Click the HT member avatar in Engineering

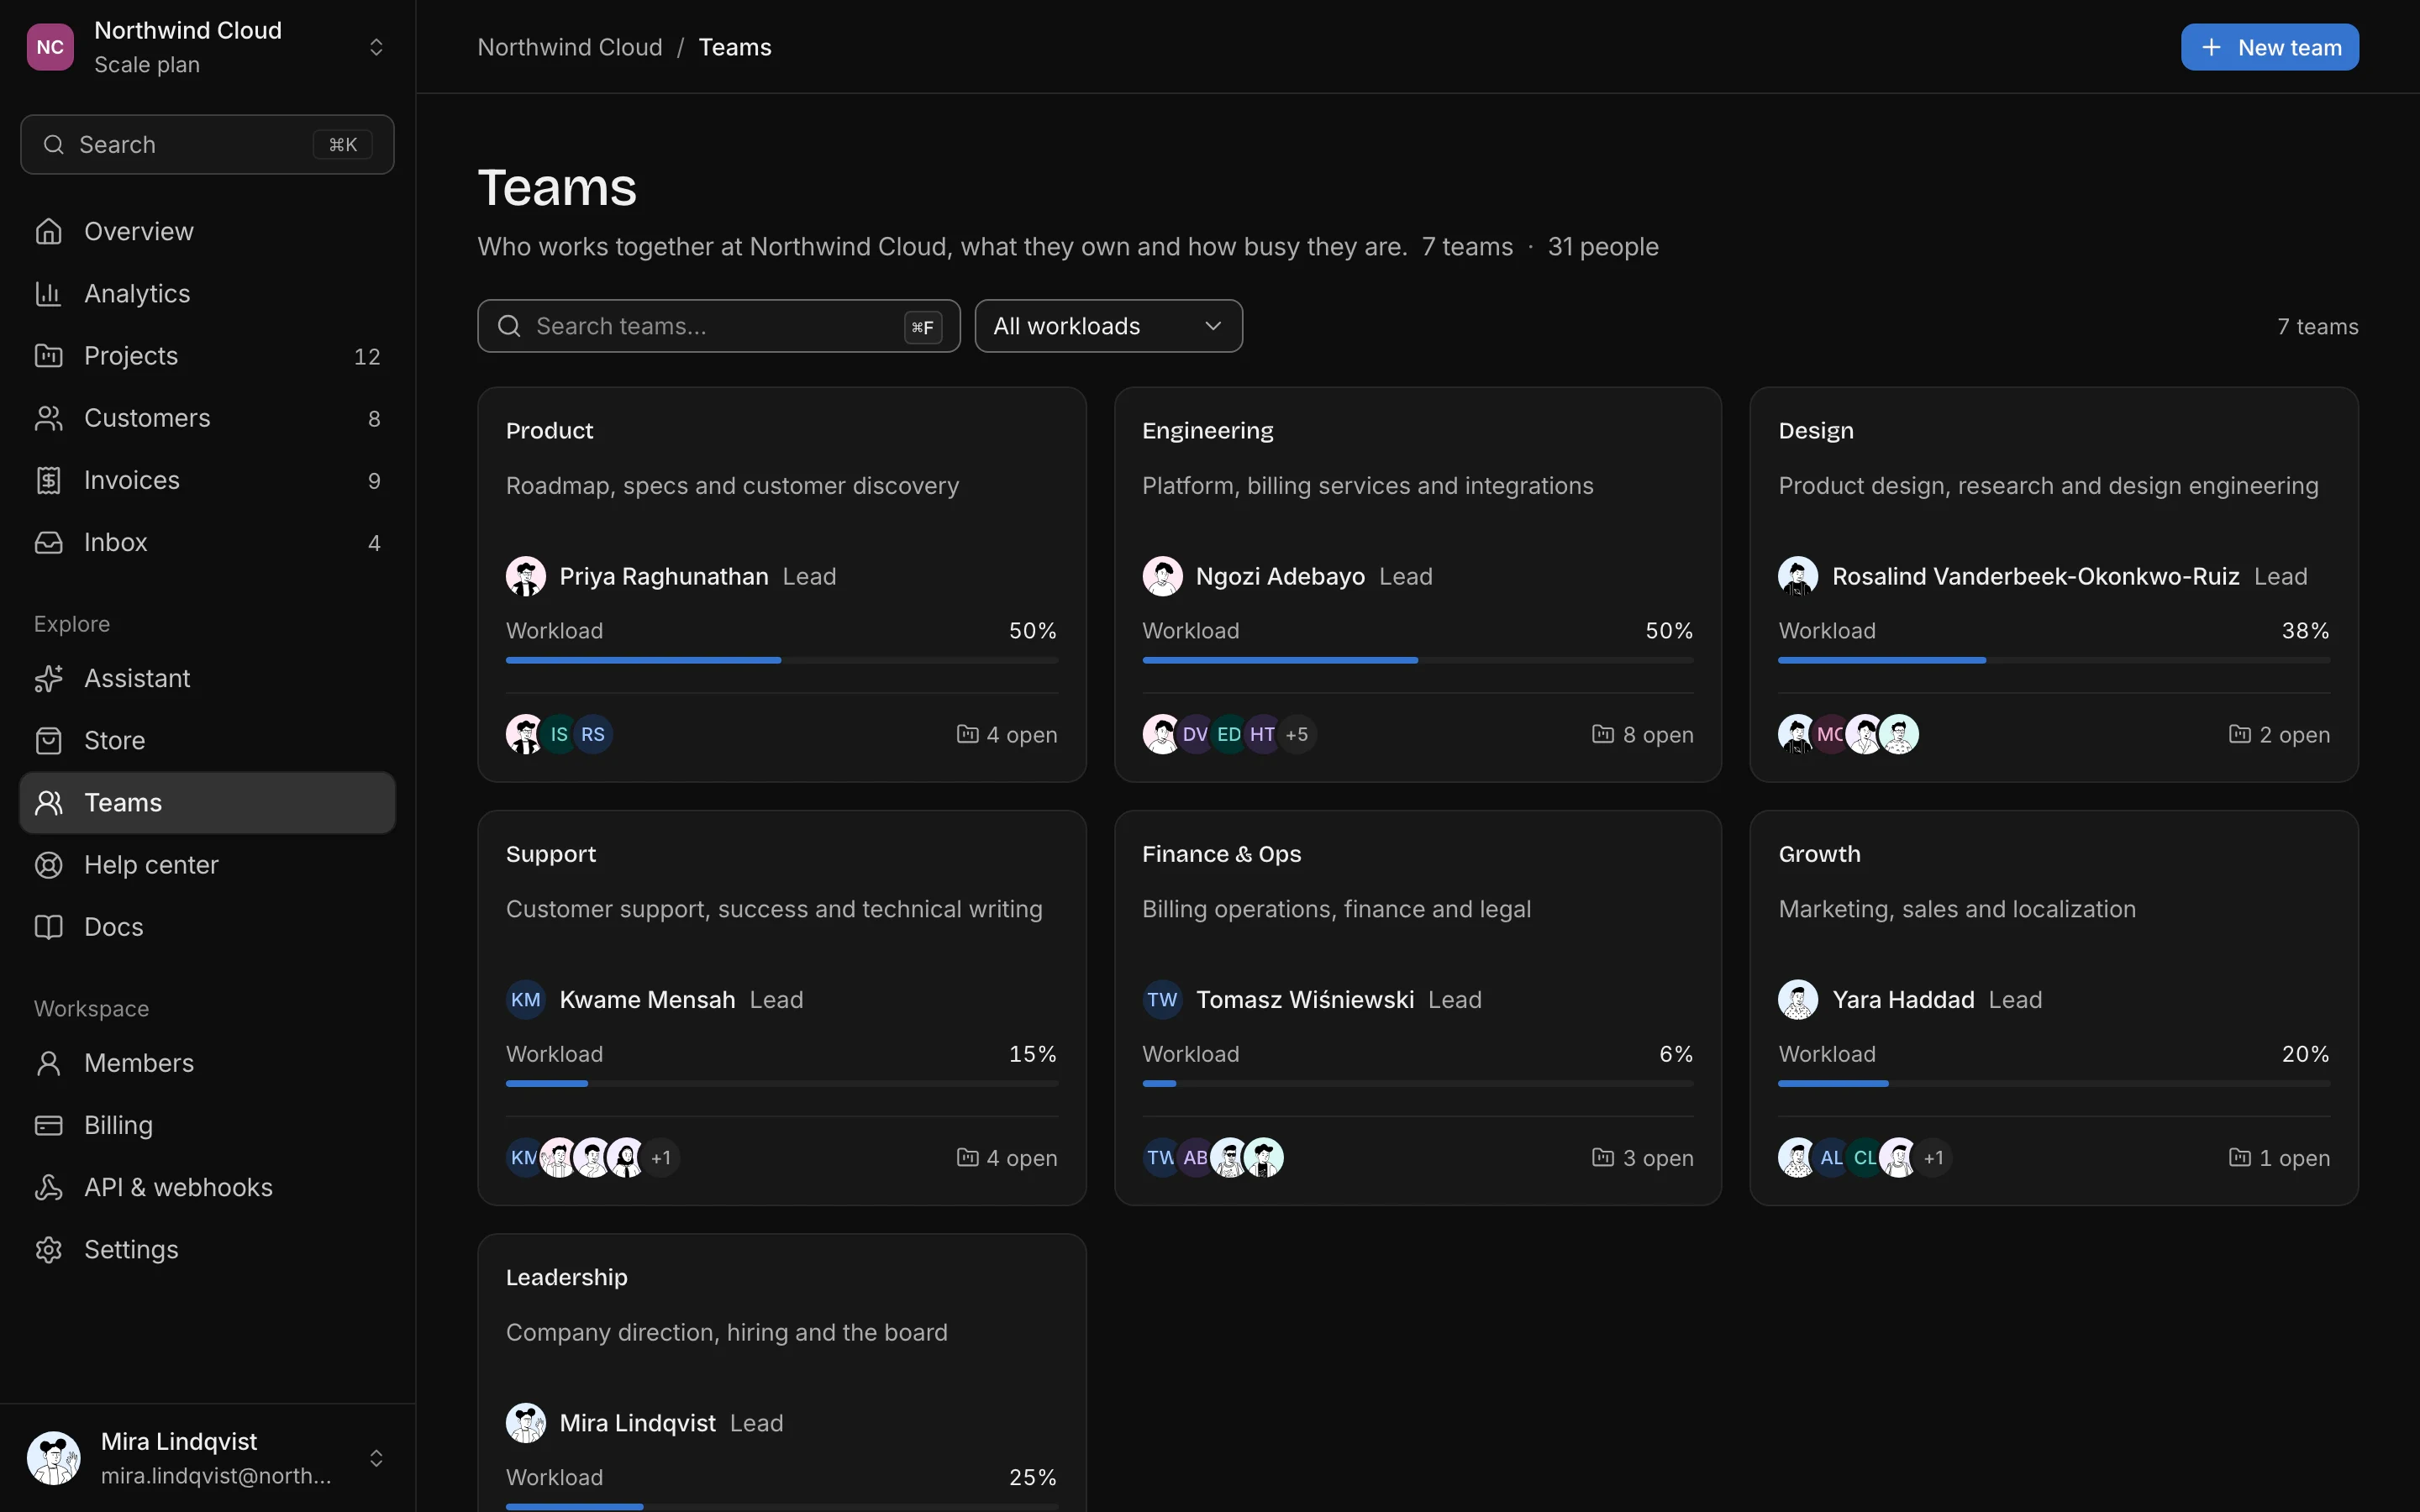coord(1262,734)
